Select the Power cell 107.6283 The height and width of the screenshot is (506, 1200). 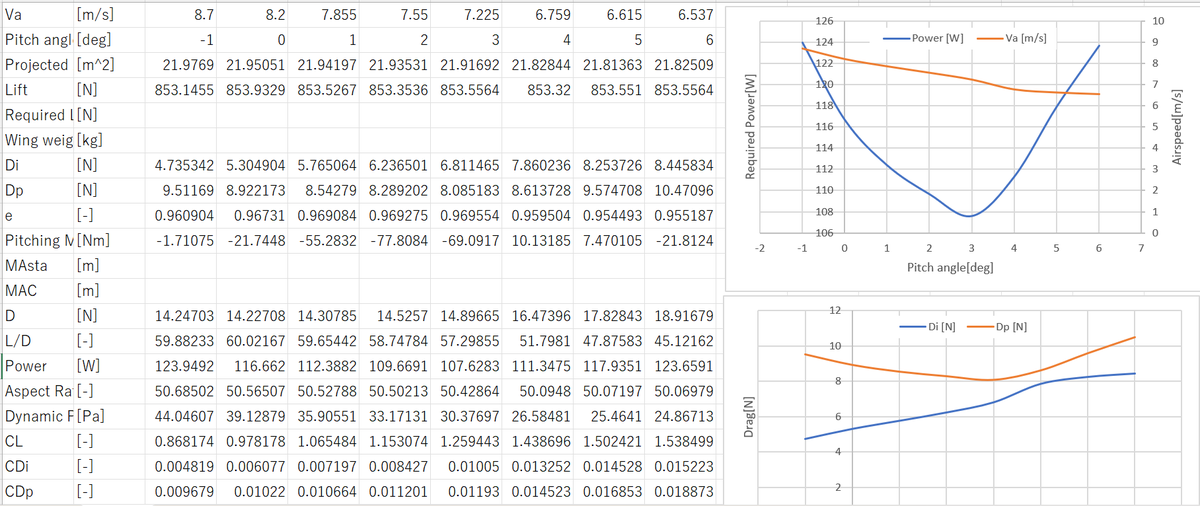[468, 366]
